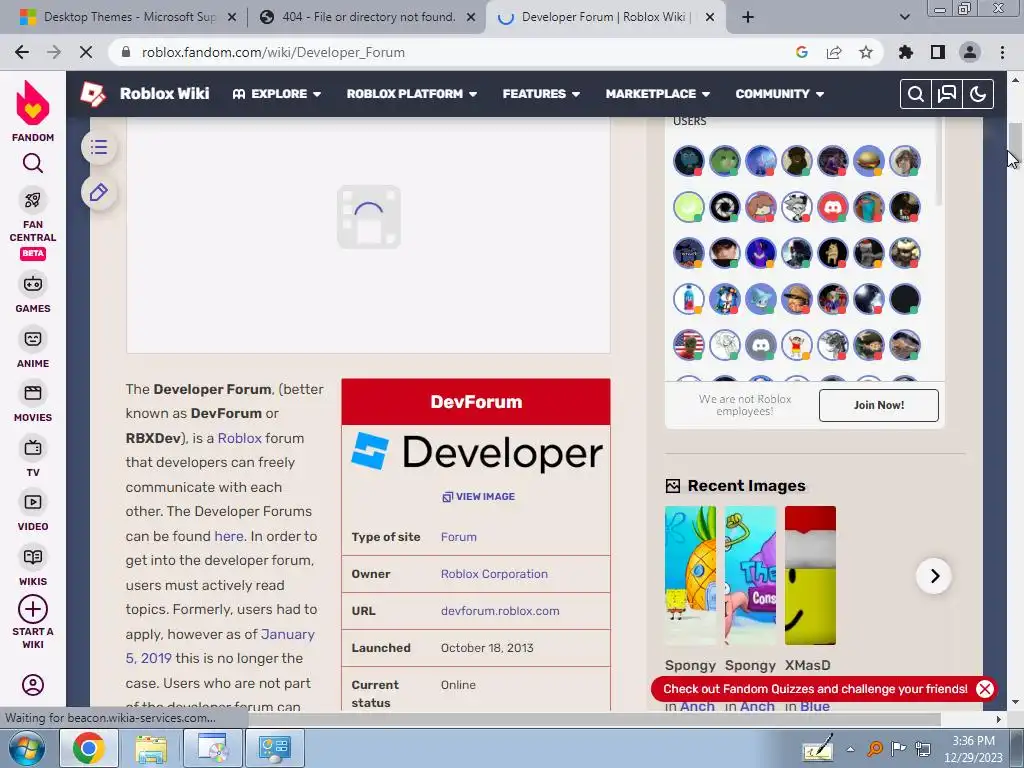Open table of contents list icon
This screenshot has width=1024, height=768.
point(99,148)
